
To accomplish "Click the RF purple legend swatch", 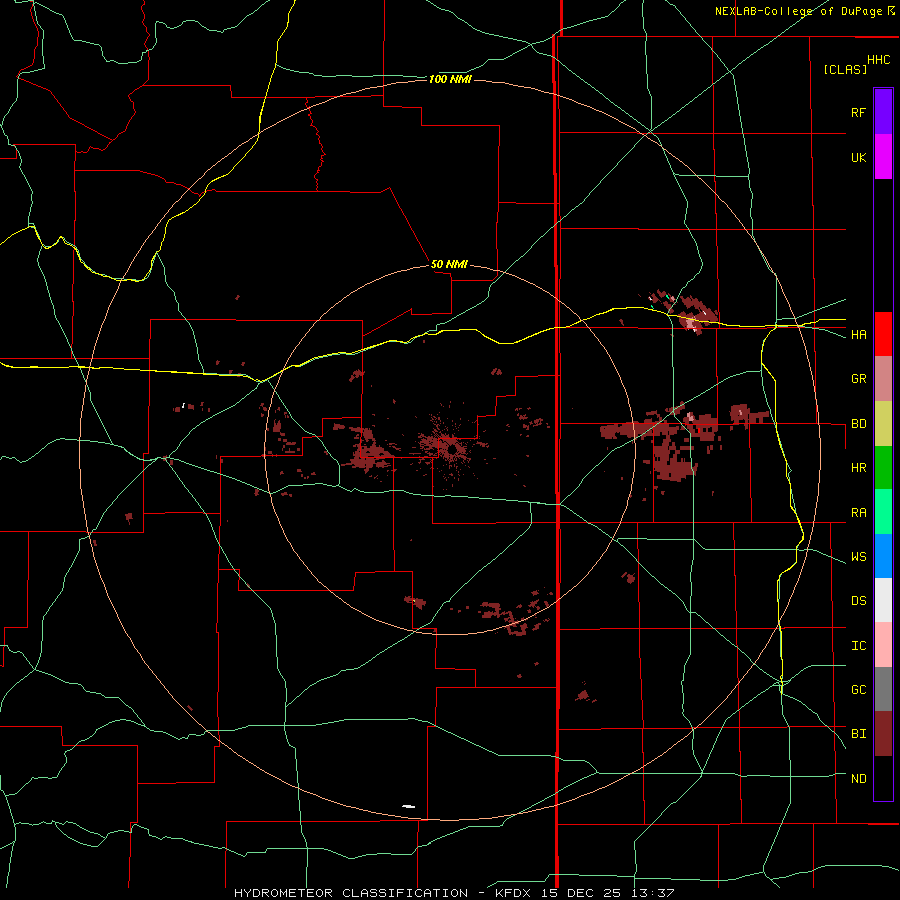I will (x=883, y=111).
